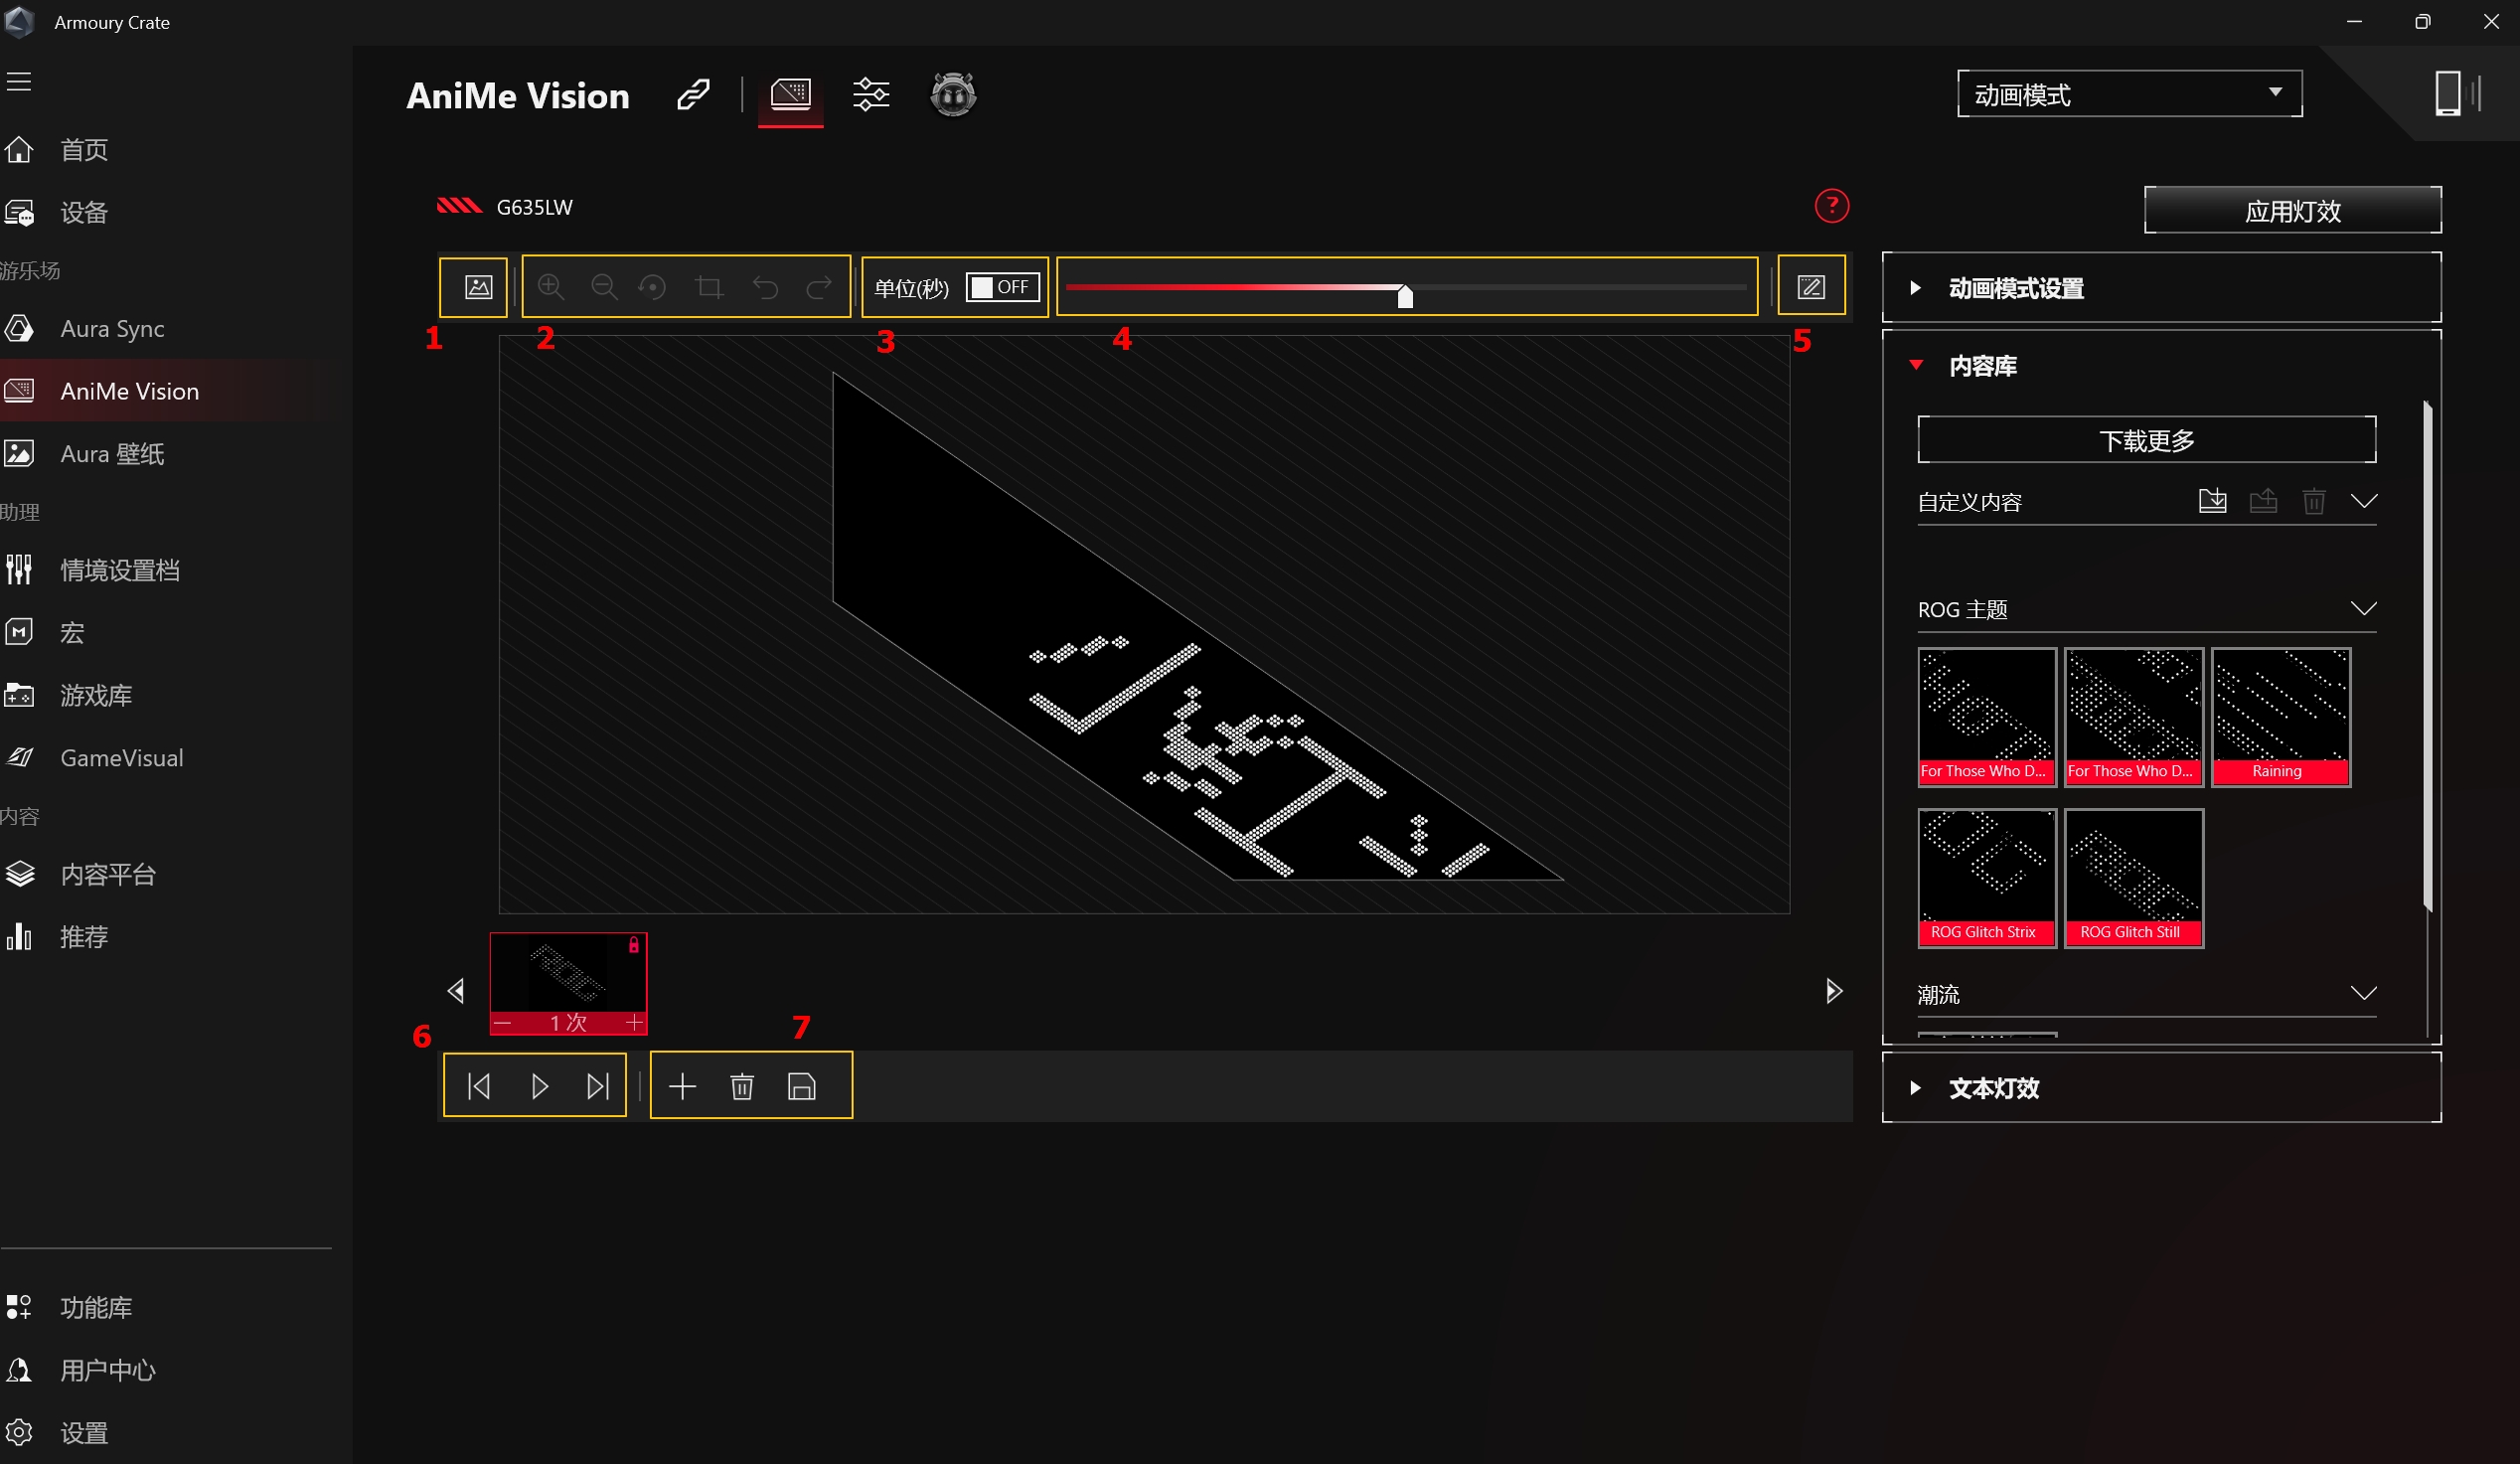The image size is (2520, 1464).
Task: Decrease the frame repeat count minus
Action: click(x=502, y=1023)
